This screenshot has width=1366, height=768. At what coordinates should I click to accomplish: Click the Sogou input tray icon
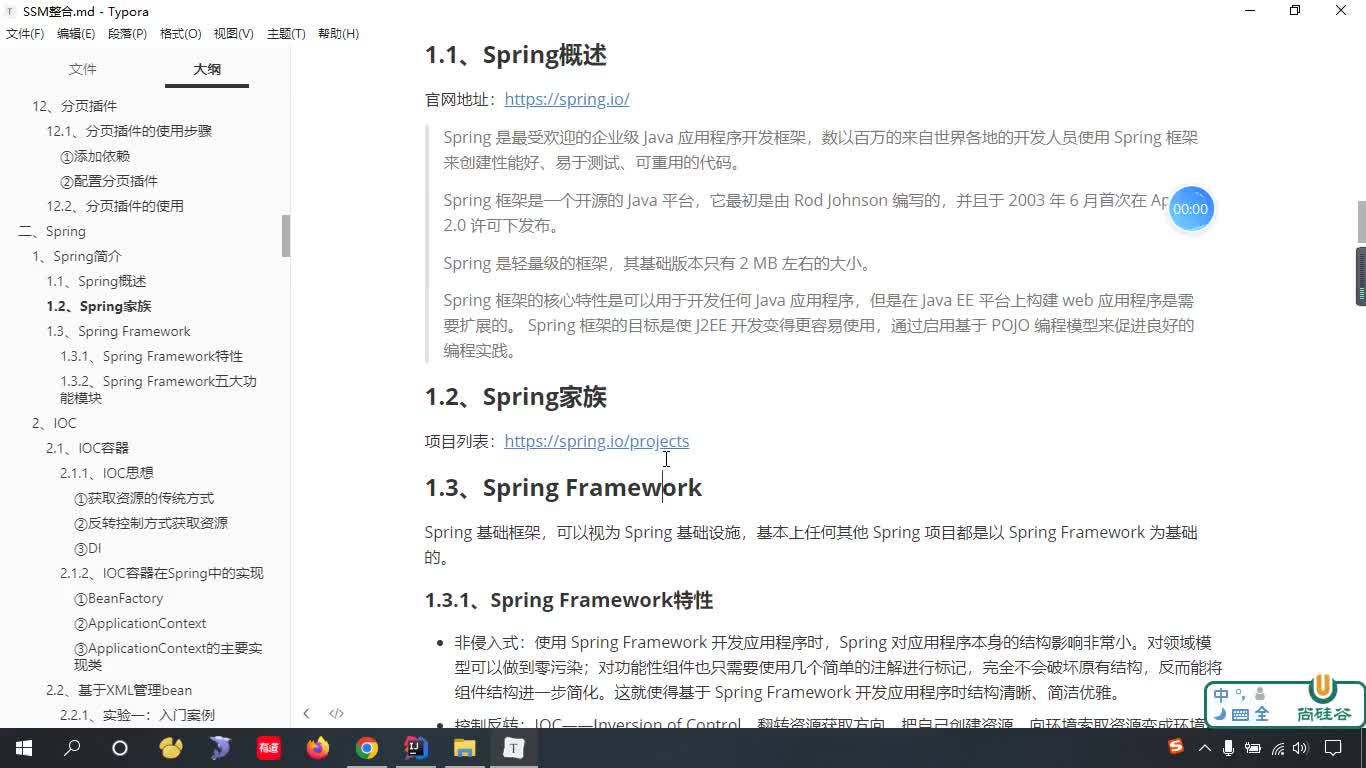coord(1176,748)
